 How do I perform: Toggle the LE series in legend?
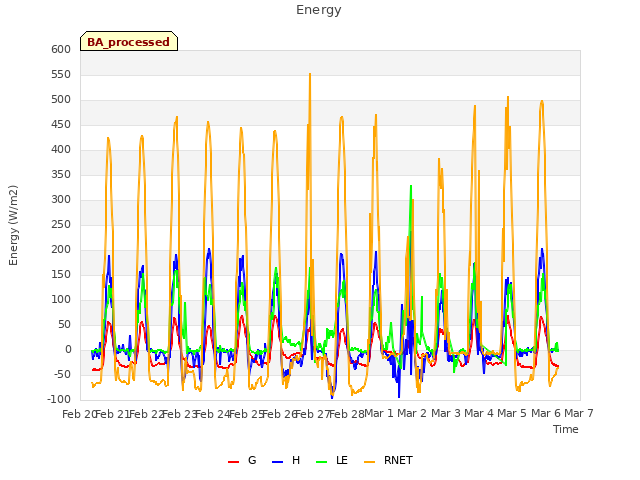pyautogui.click(x=332, y=460)
